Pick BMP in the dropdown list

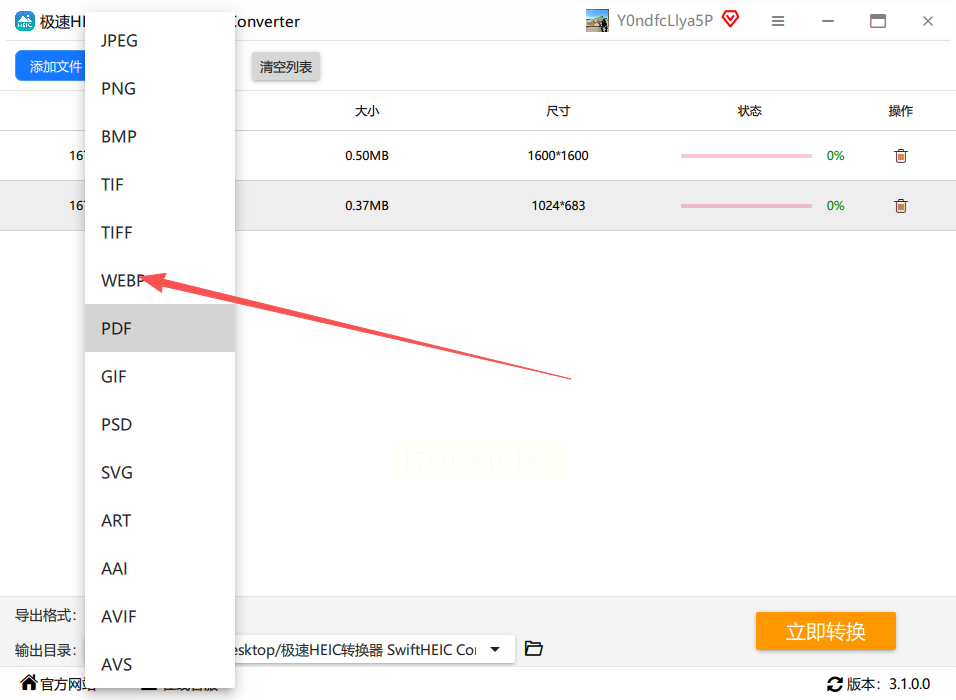160,137
